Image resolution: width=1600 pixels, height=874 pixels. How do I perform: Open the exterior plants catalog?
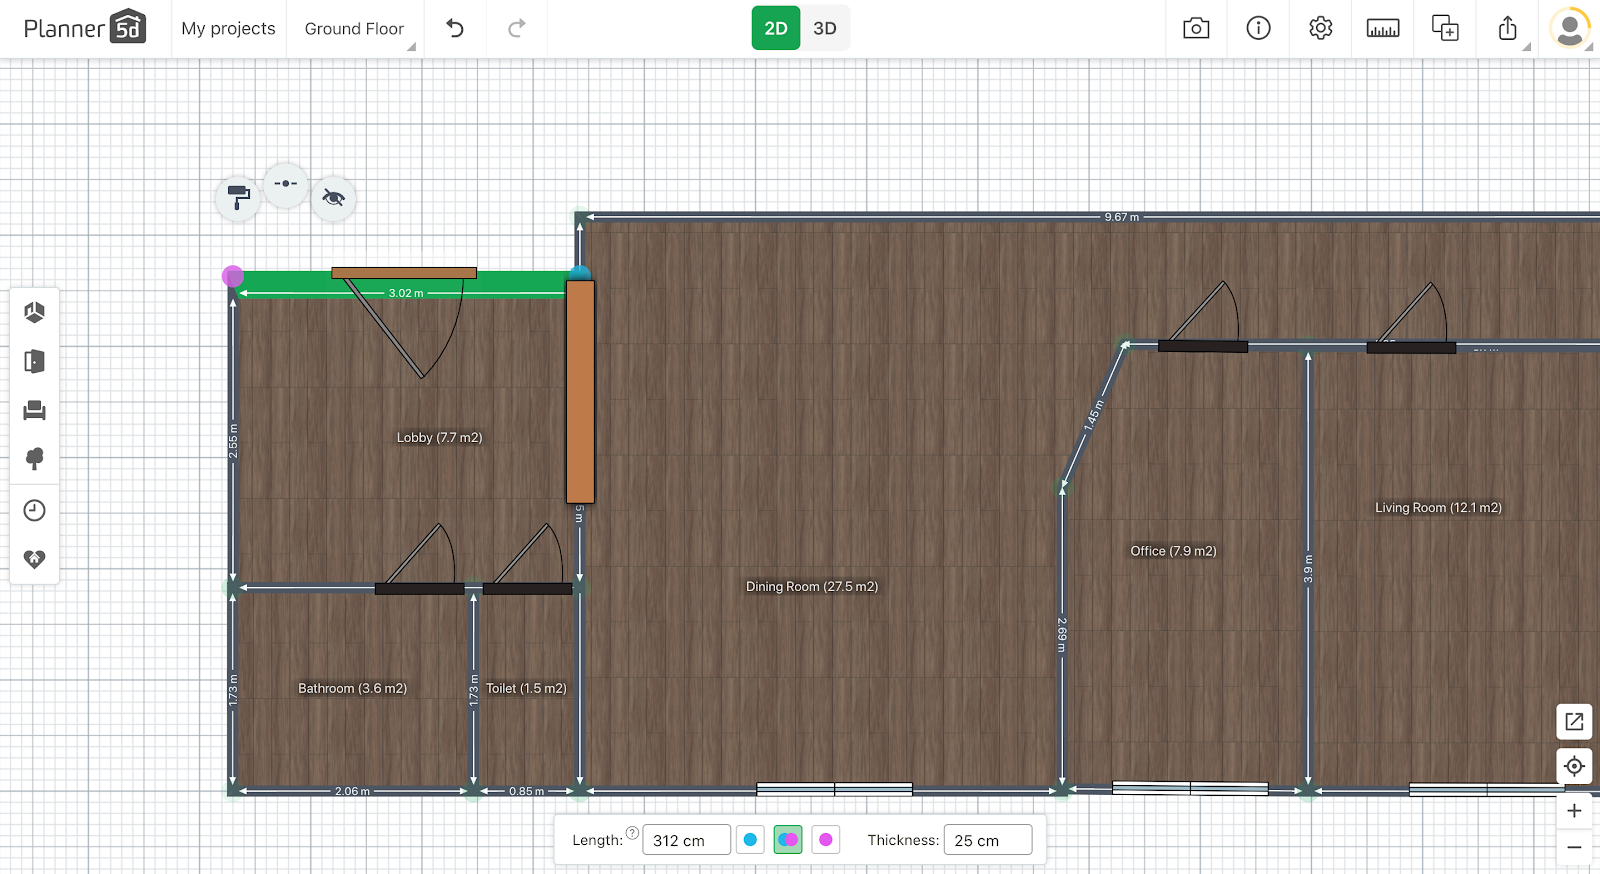click(x=34, y=459)
